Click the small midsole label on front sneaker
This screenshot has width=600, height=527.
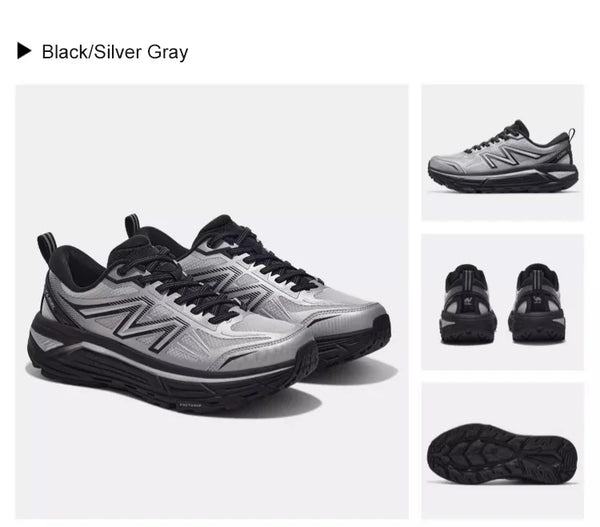click(191, 405)
